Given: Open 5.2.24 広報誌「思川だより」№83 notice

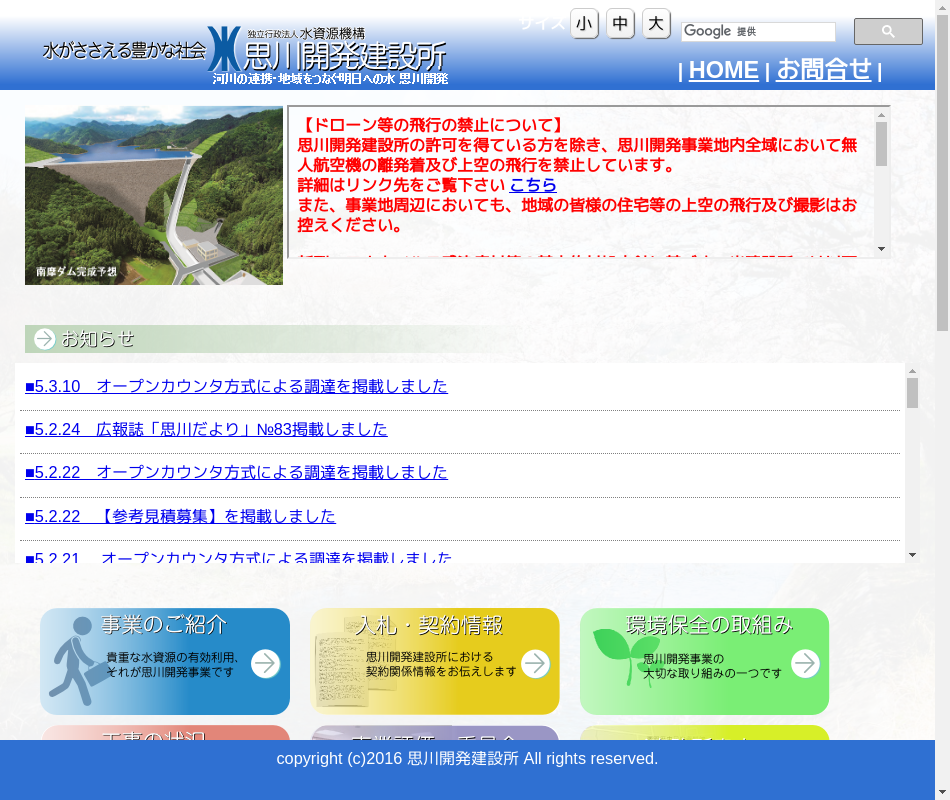Looking at the screenshot, I should [x=206, y=429].
